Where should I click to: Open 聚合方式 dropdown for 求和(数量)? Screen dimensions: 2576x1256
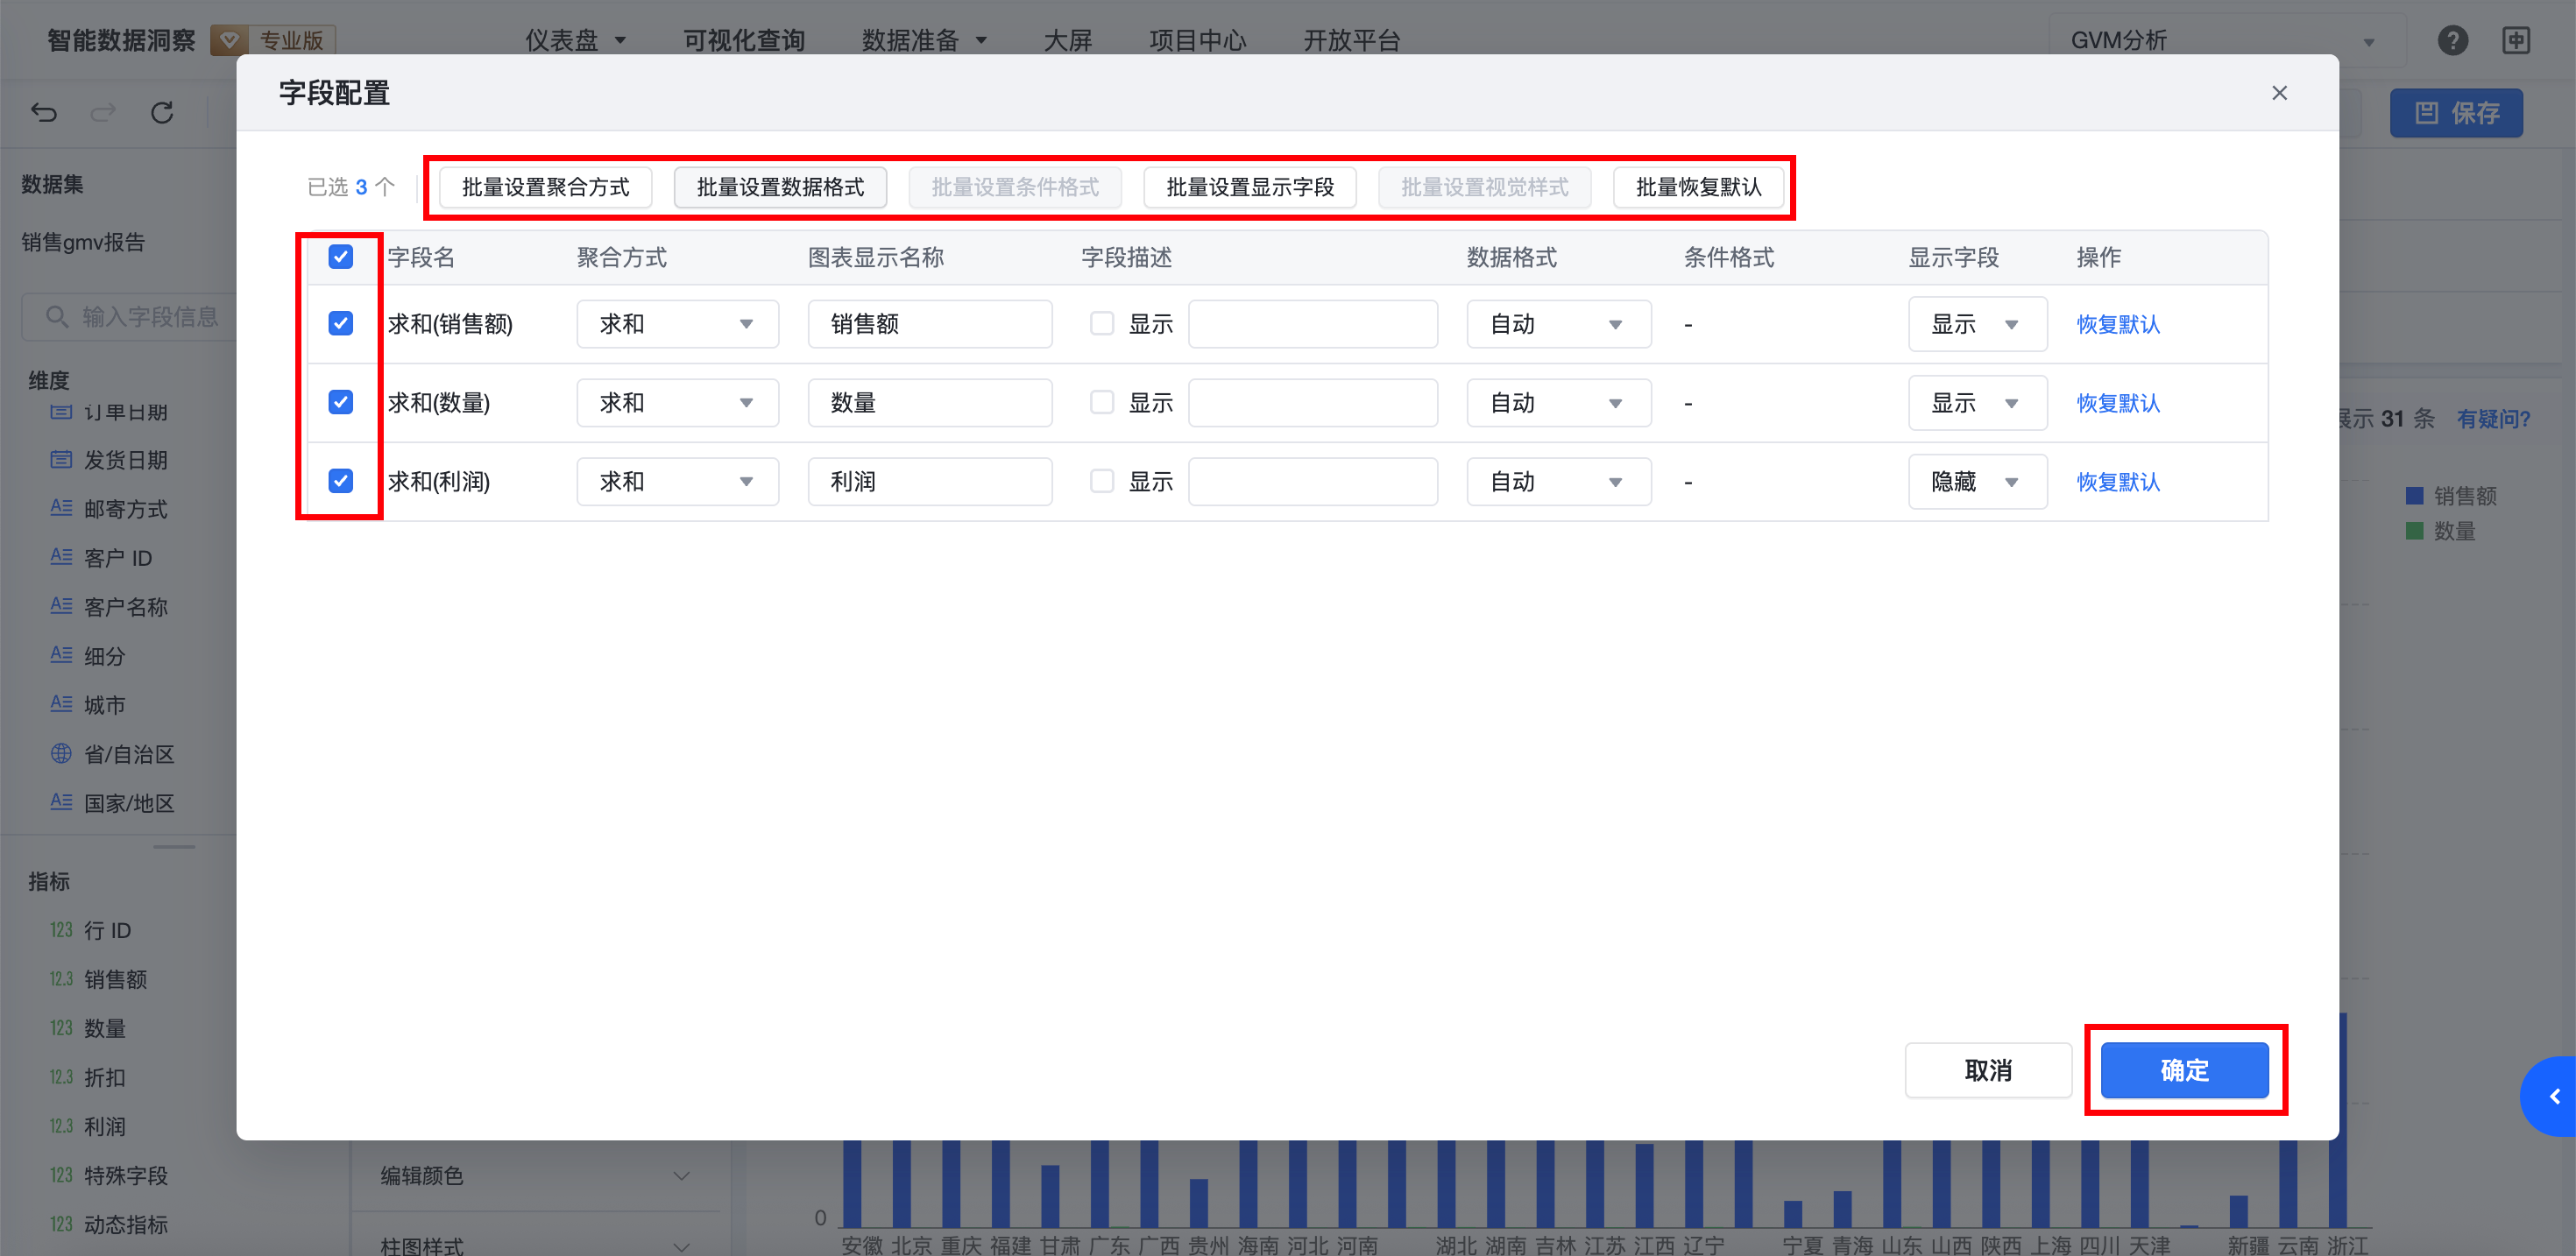pos(677,403)
